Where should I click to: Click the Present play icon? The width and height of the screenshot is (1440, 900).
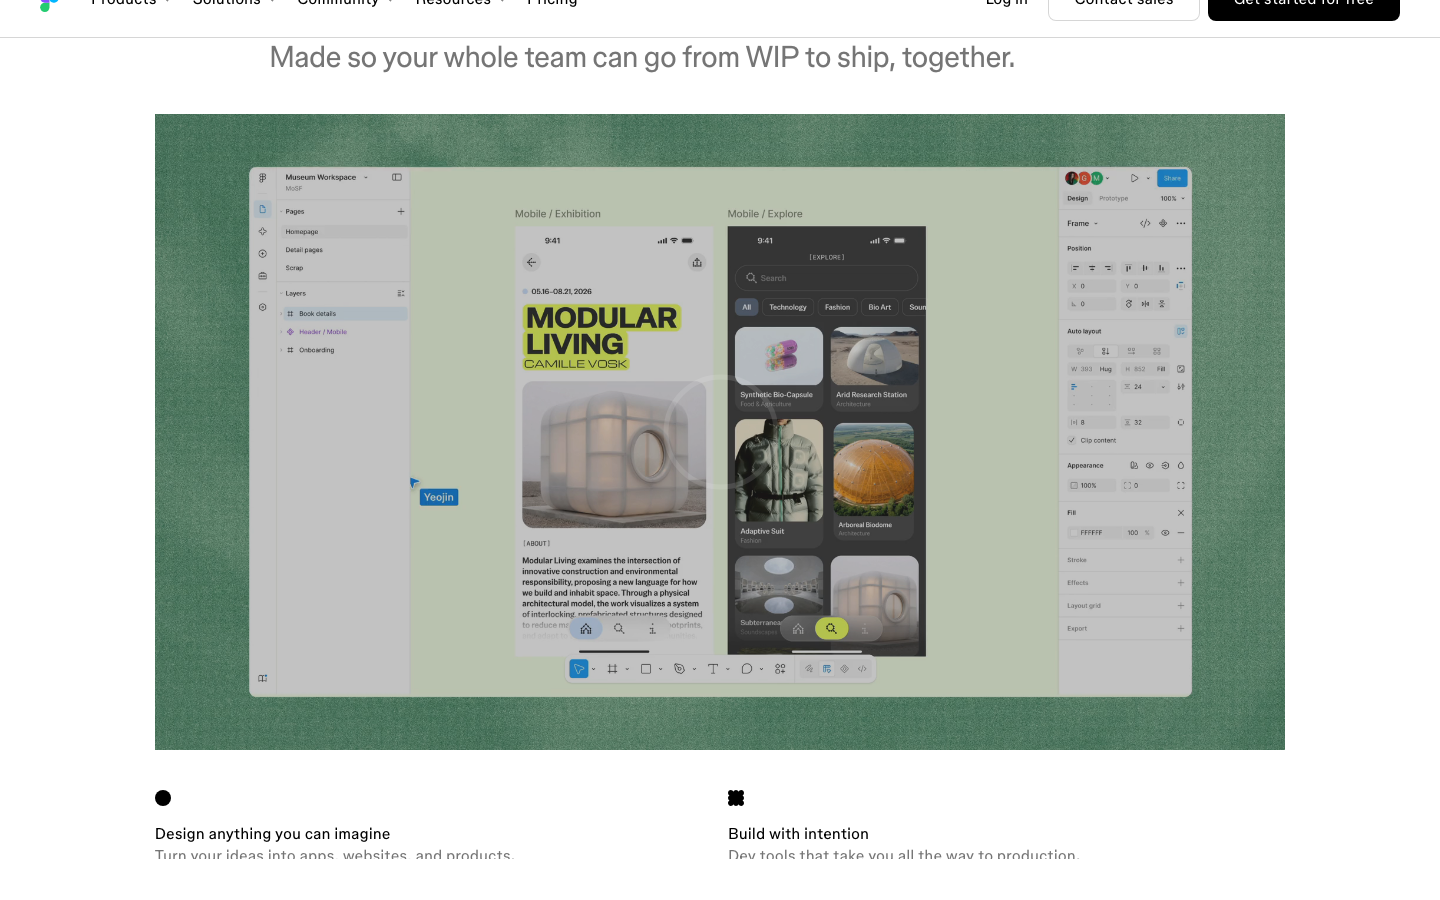[1134, 178]
